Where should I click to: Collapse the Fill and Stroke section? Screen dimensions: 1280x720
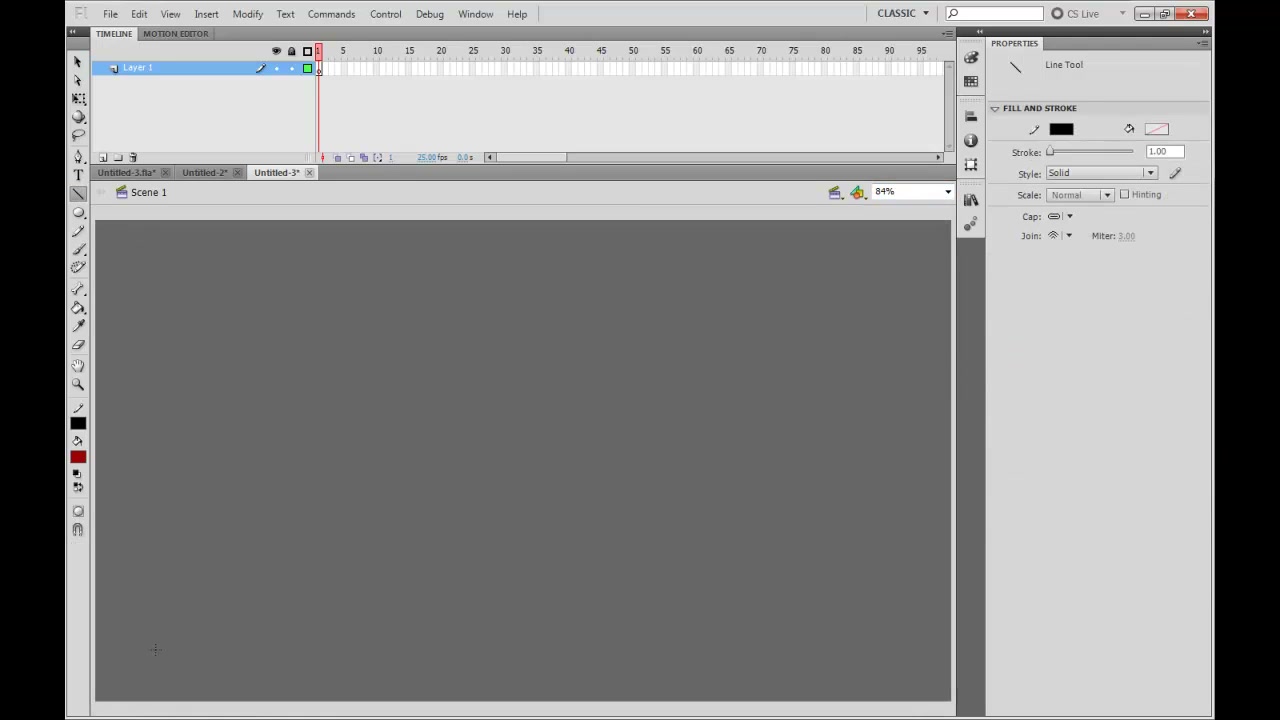[x=995, y=108]
